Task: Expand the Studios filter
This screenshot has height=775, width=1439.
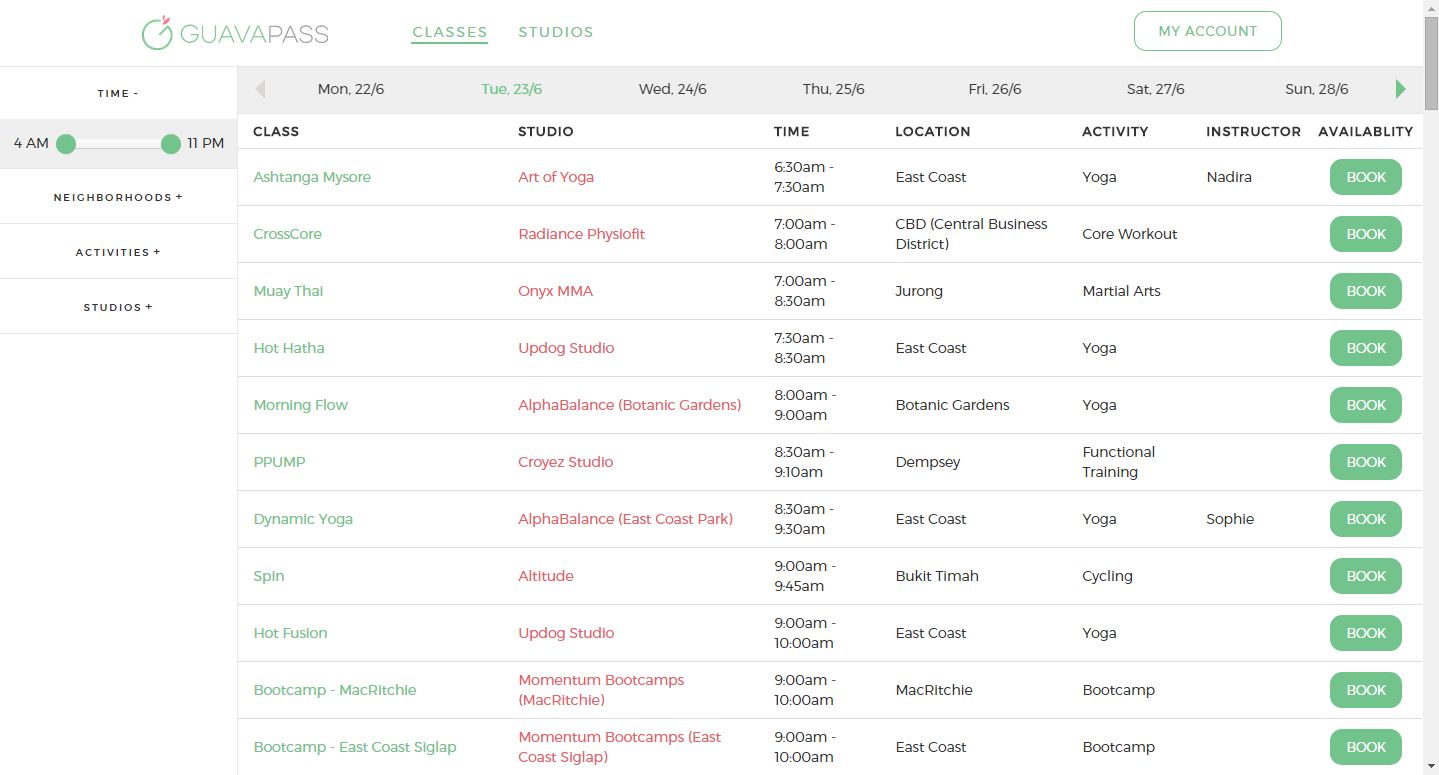Action: (118, 307)
